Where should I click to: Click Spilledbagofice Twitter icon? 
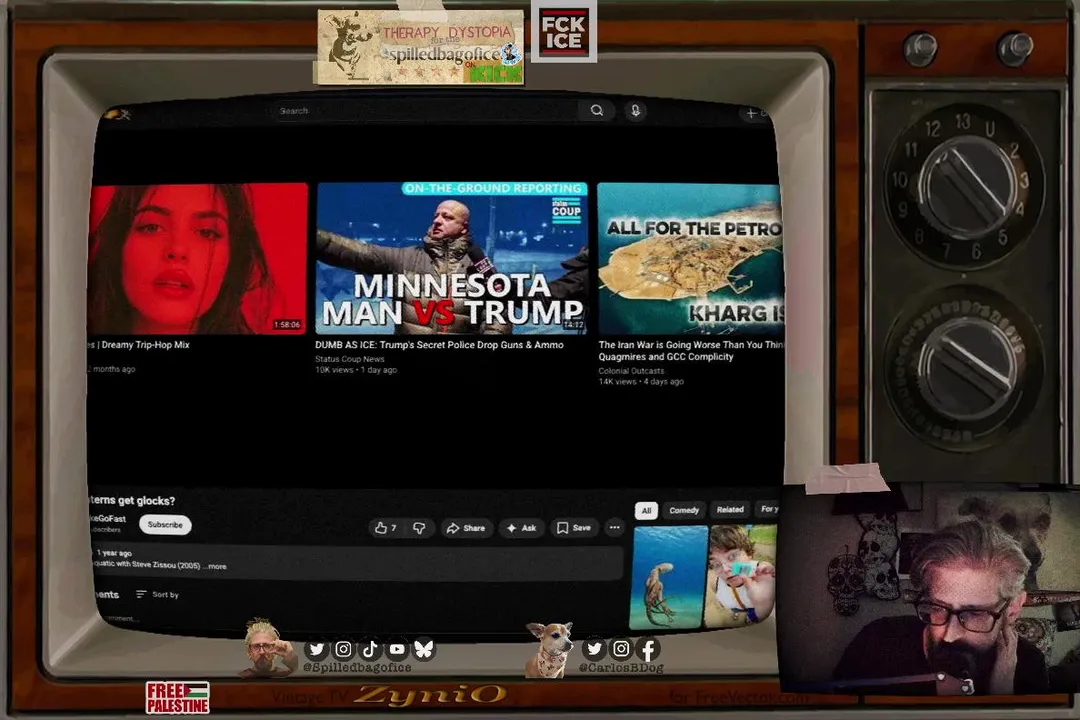[x=316, y=649]
